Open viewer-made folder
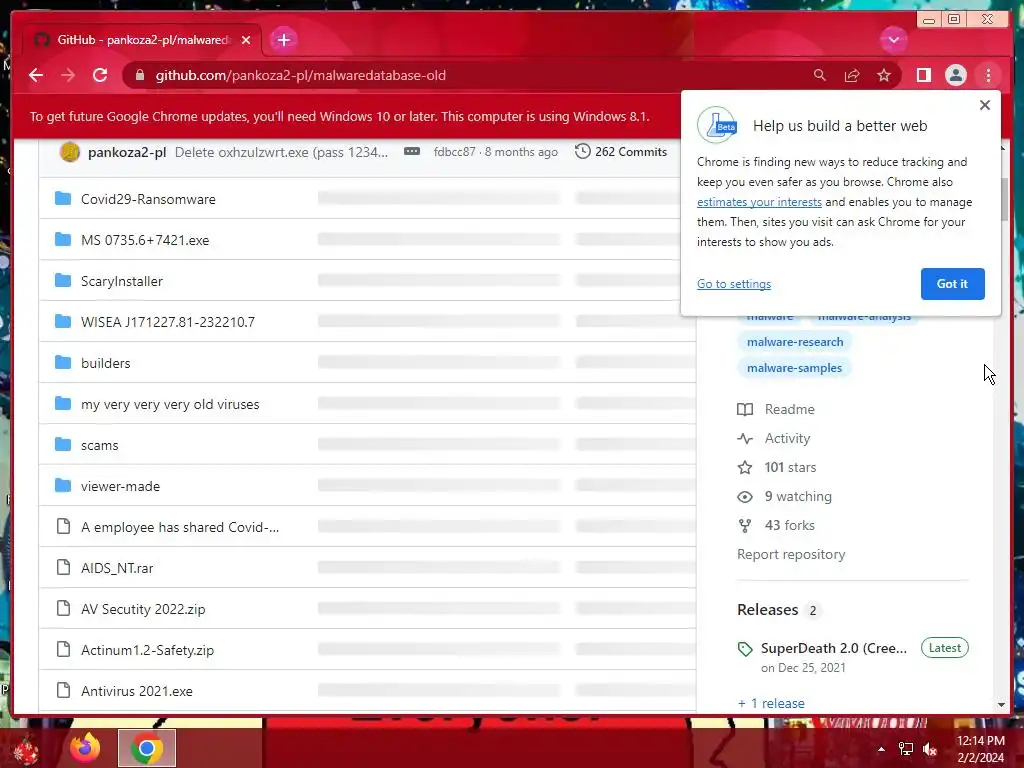The image size is (1024, 768). (120, 487)
